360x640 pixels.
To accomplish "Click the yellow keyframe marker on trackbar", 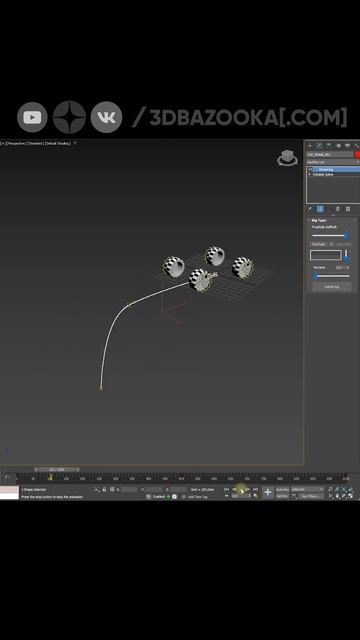I will tap(50, 477).
